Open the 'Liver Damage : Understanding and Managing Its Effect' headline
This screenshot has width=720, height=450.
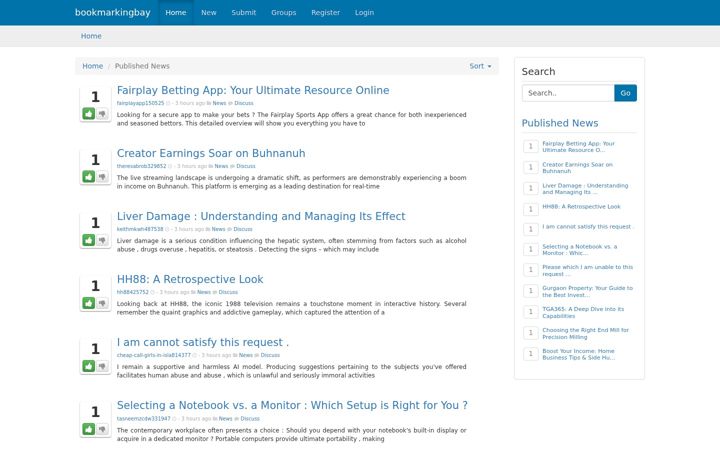(261, 216)
